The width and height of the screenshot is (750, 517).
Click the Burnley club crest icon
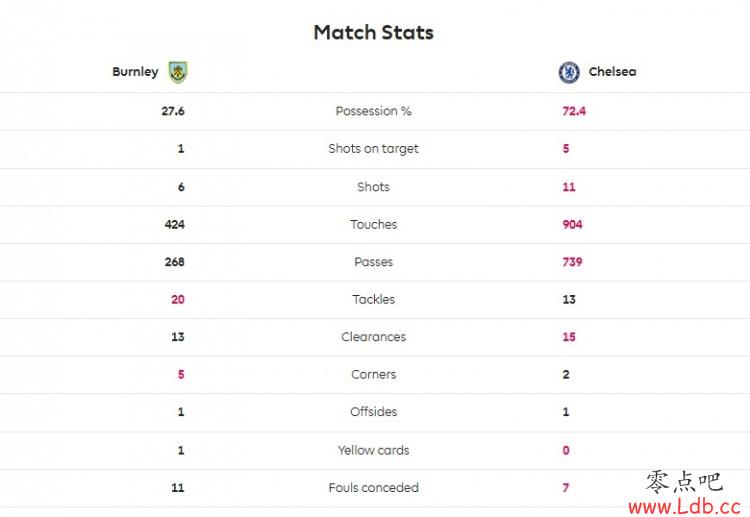(178, 72)
